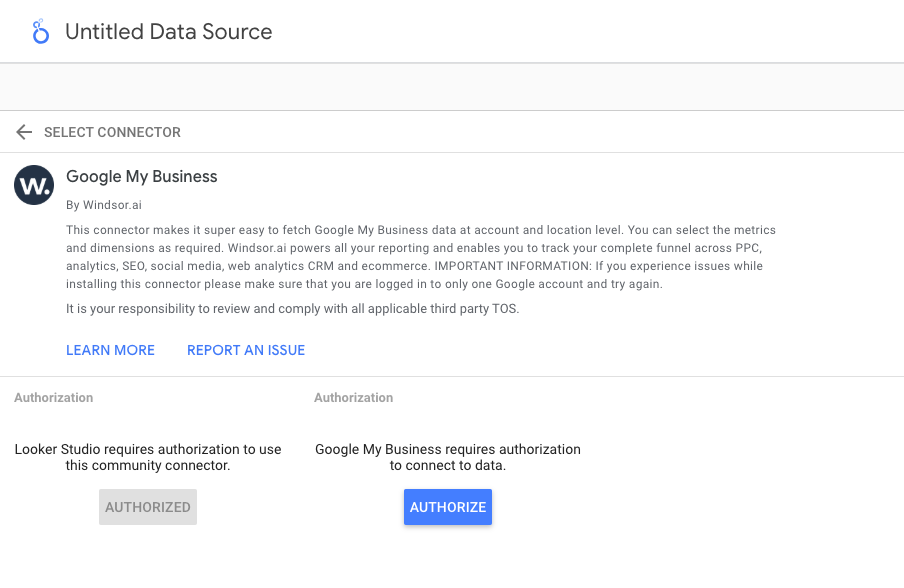Click the blue AUTHORIZE button
904x588 pixels.
click(x=448, y=507)
